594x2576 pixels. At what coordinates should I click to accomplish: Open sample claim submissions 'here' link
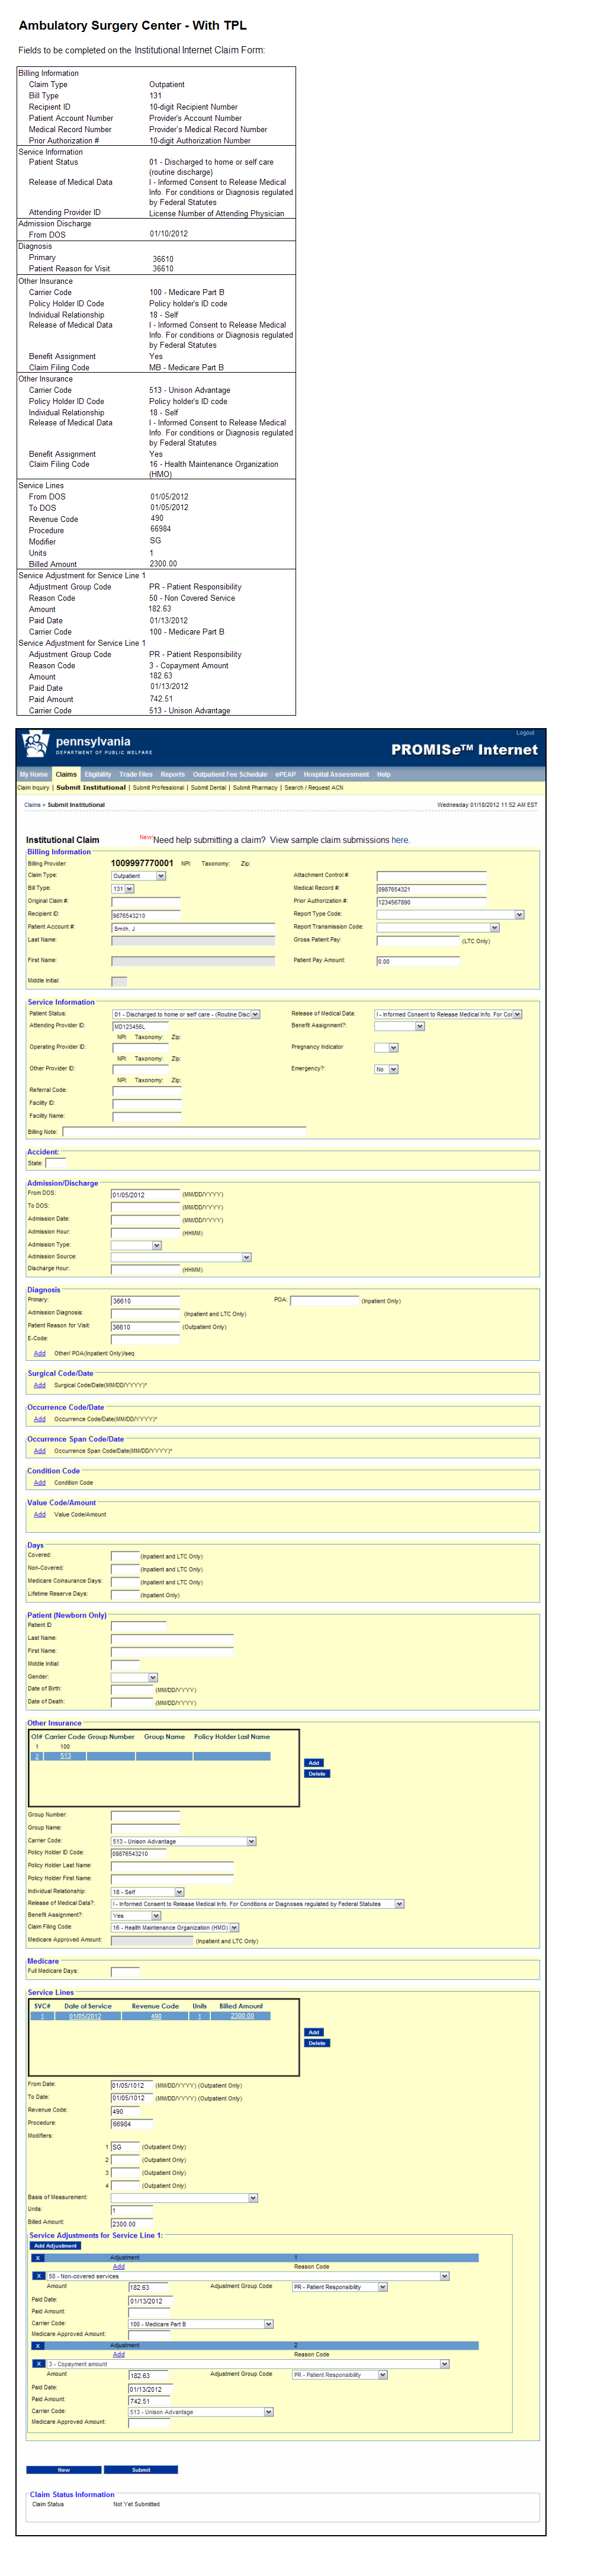(399, 840)
